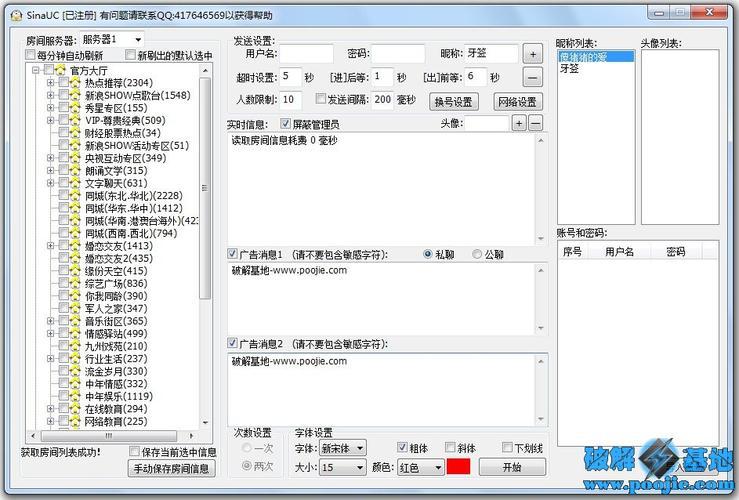Uncheck 屏蔽管理员 checkbox
The height and width of the screenshot is (500, 739).
[x=285, y=124]
